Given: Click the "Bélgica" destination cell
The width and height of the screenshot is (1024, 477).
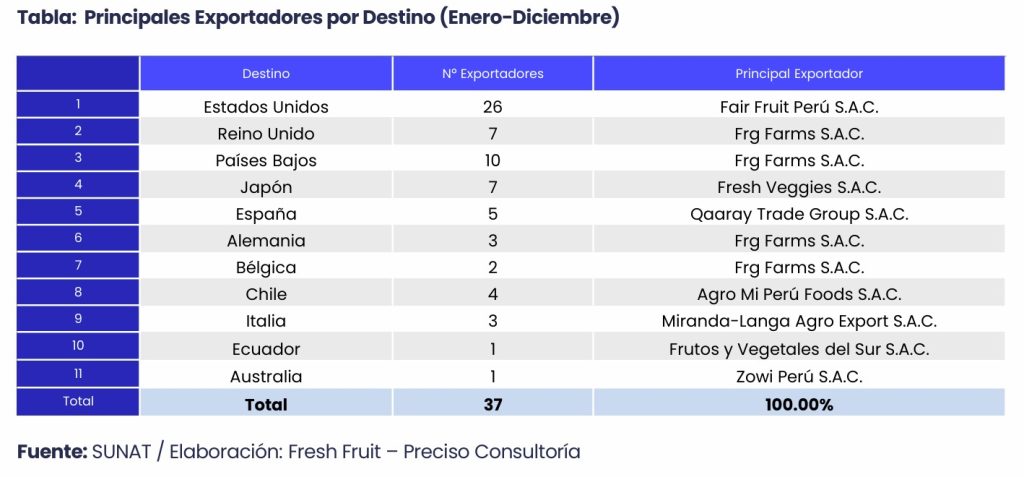Looking at the screenshot, I should 266,268.
